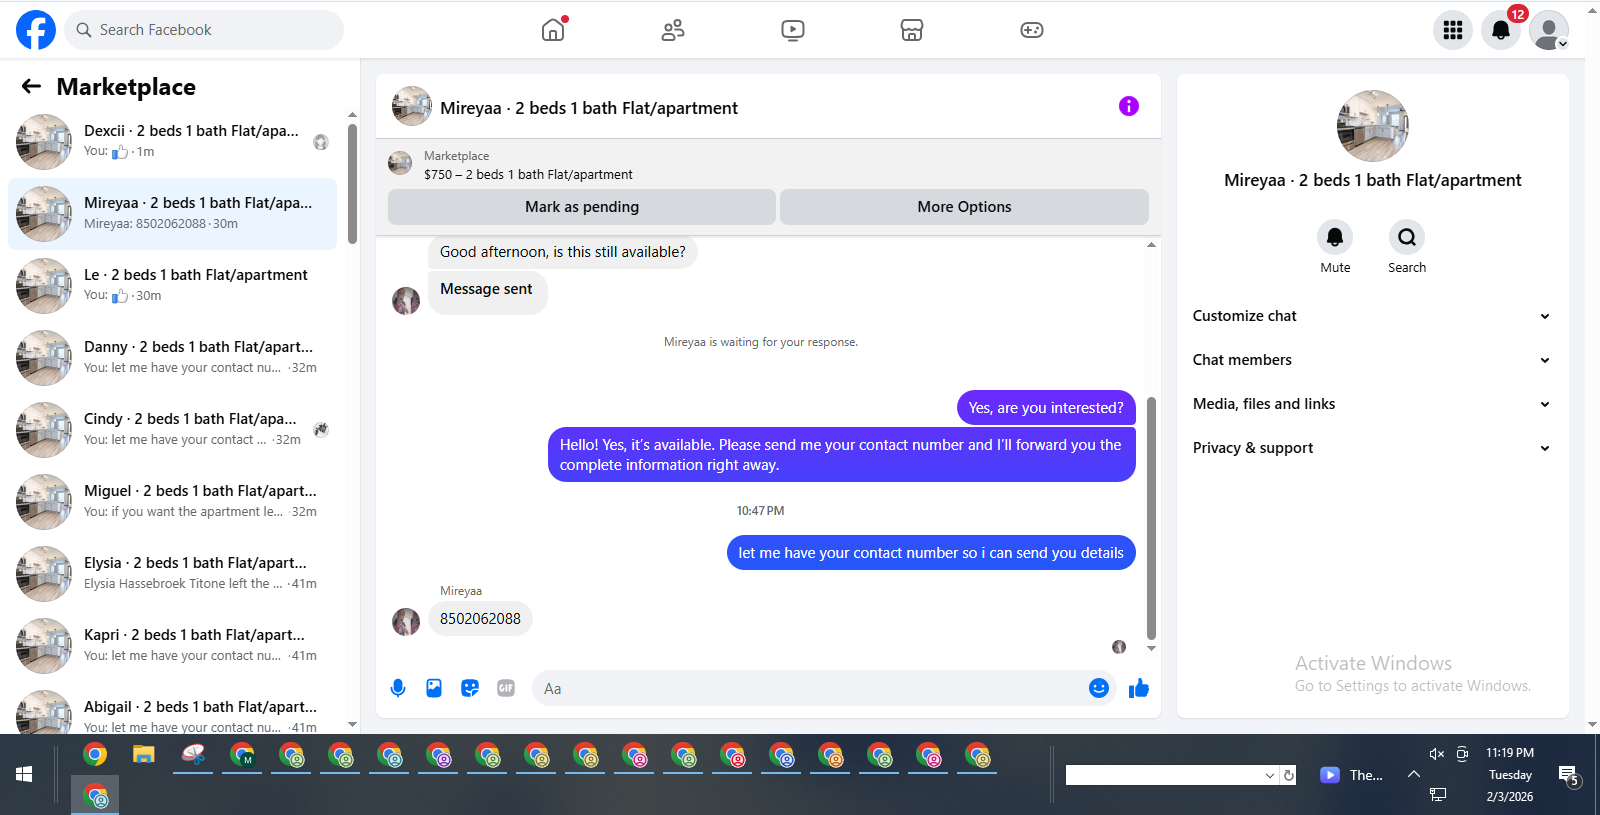Expand Media, files and links section

point(1372,404)
